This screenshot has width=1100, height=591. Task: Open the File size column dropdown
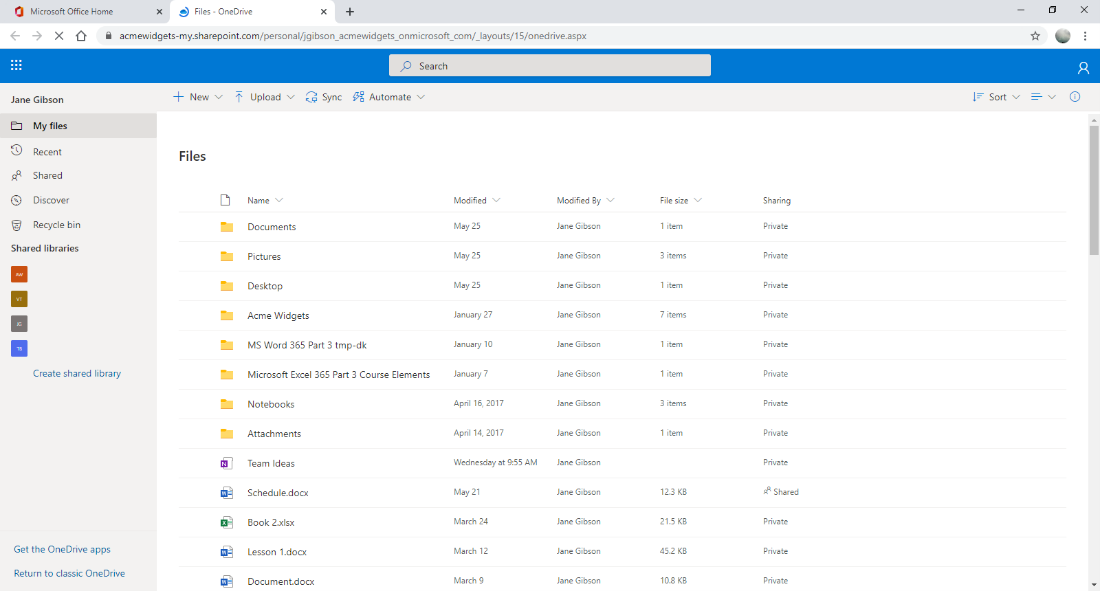click(x=680, y=200)
